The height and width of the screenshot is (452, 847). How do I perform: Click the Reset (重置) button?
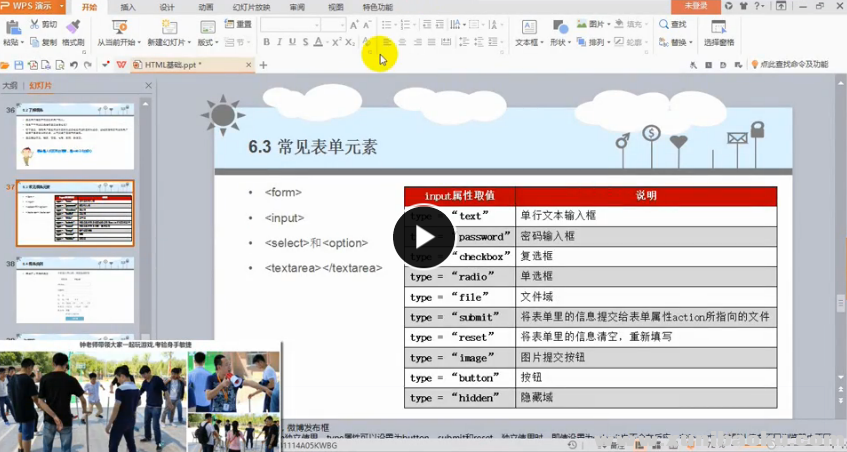point(237,24)
